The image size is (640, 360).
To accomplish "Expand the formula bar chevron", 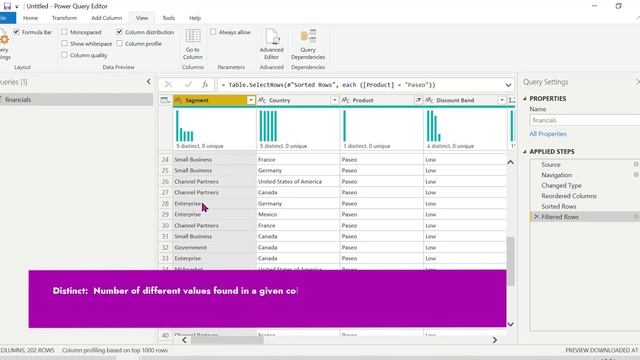I will (508, 85).
